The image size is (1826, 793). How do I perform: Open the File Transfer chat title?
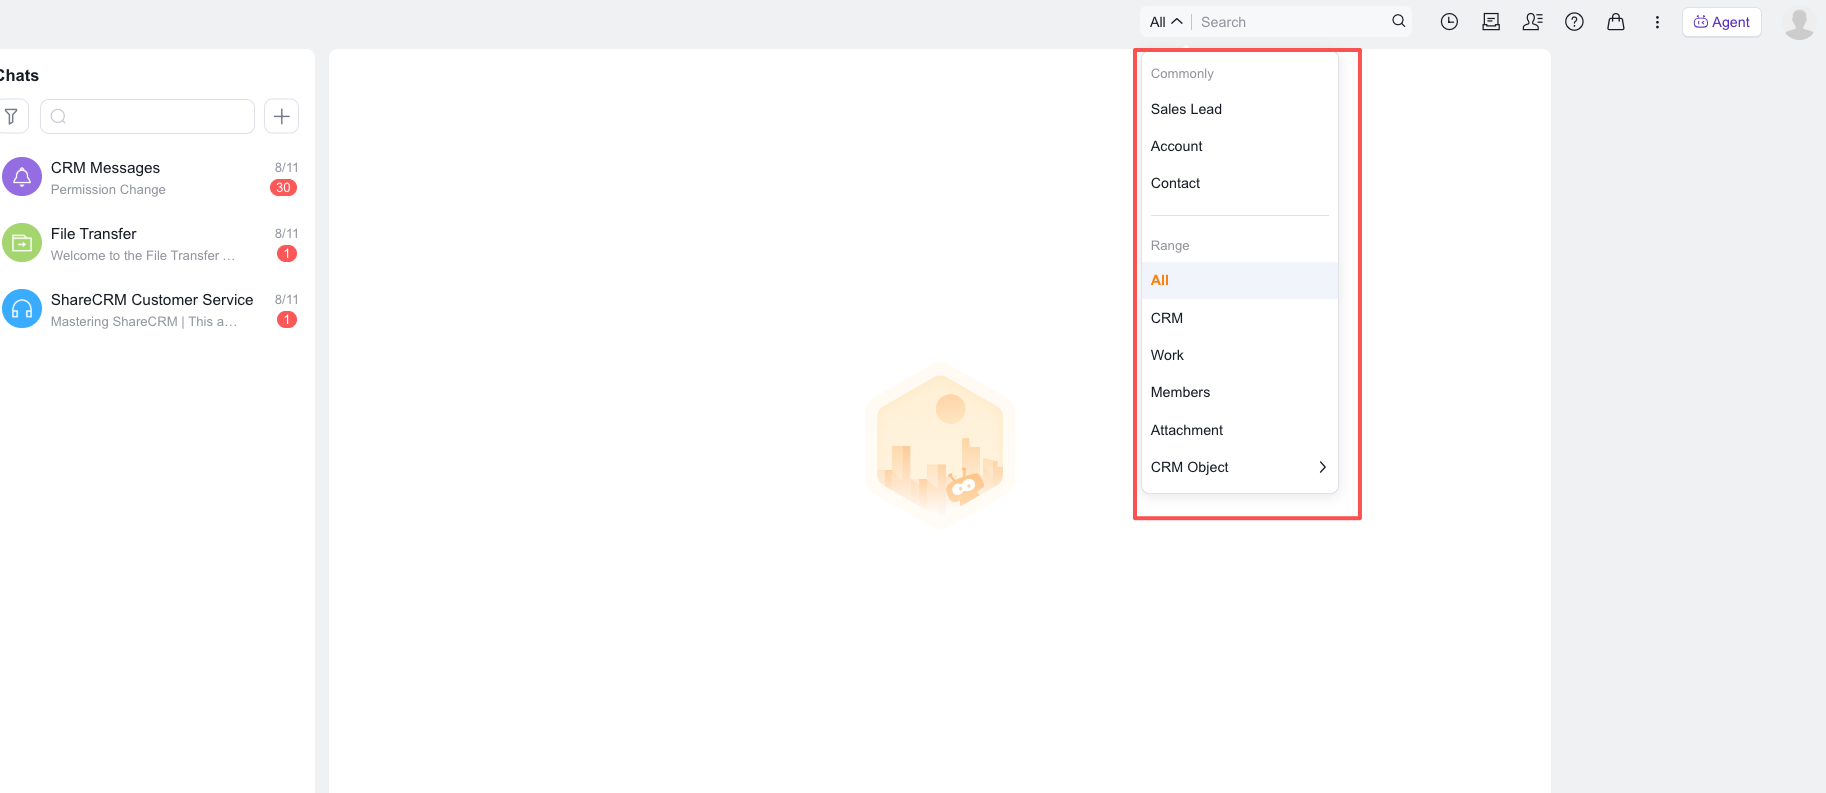pos(93,234)
